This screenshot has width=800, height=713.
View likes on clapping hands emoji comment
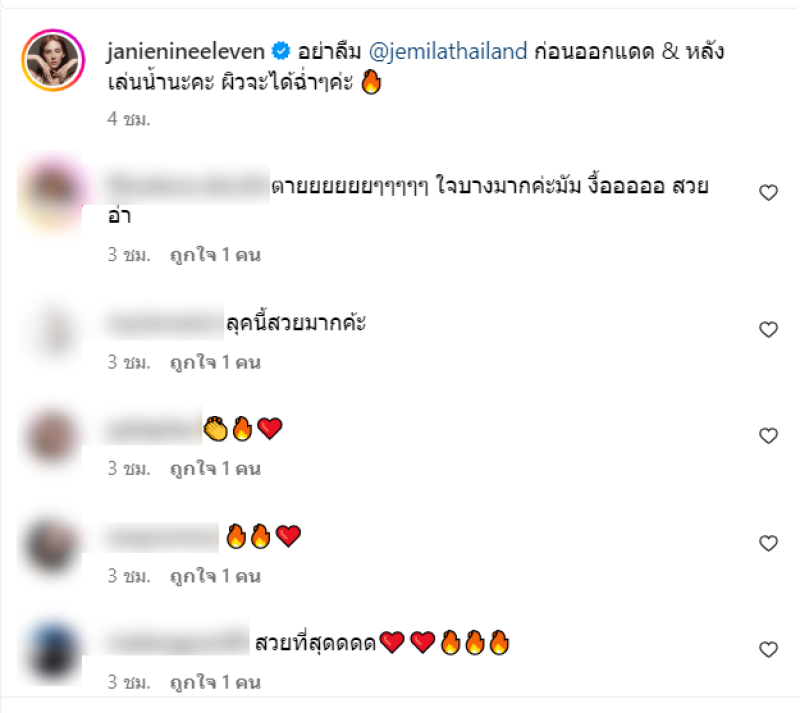tap(215, 468)
